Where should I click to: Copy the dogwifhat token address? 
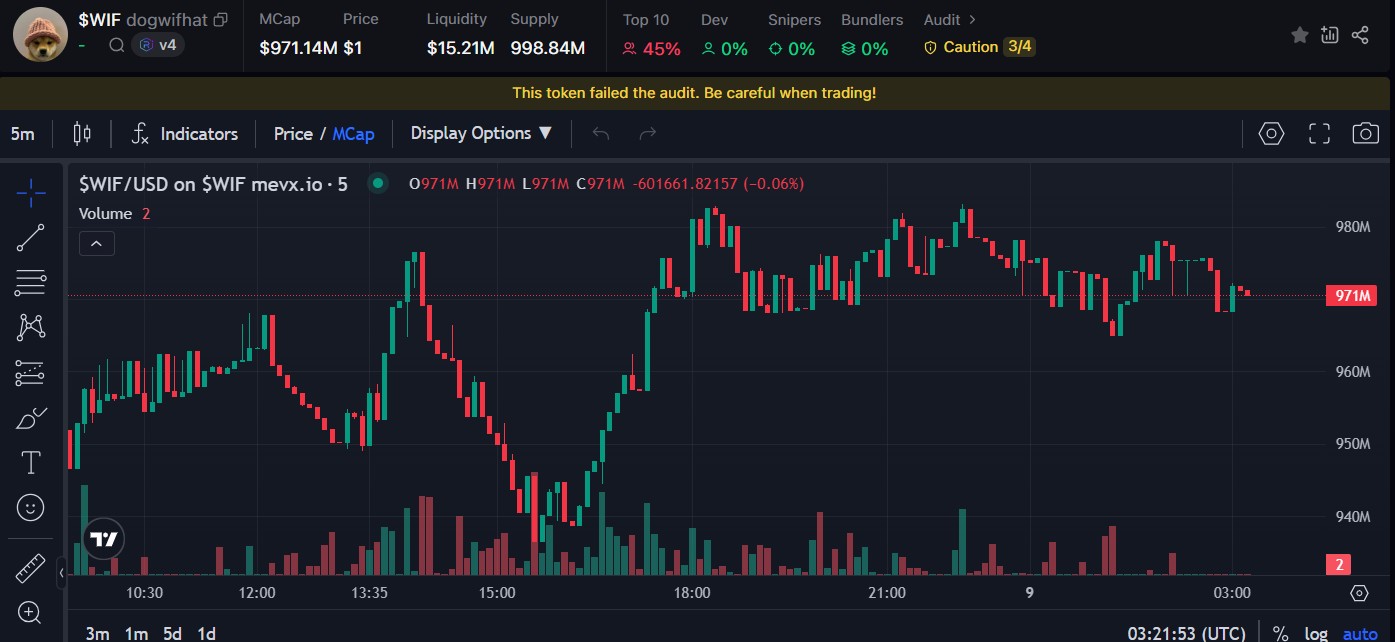coord(221,20)
